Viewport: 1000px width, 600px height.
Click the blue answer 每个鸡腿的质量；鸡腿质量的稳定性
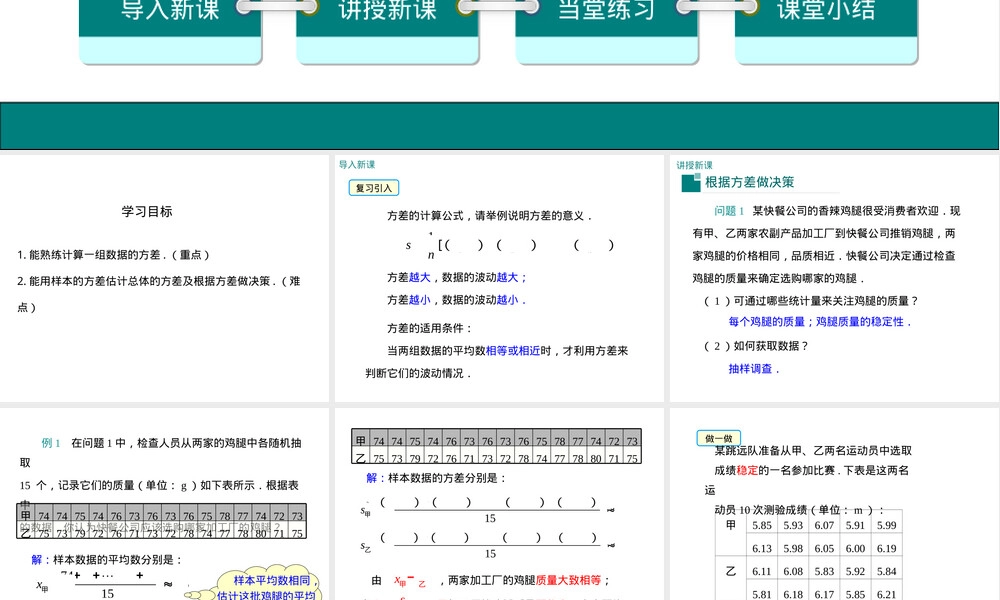pyautogui.click(x=820, y=322)
